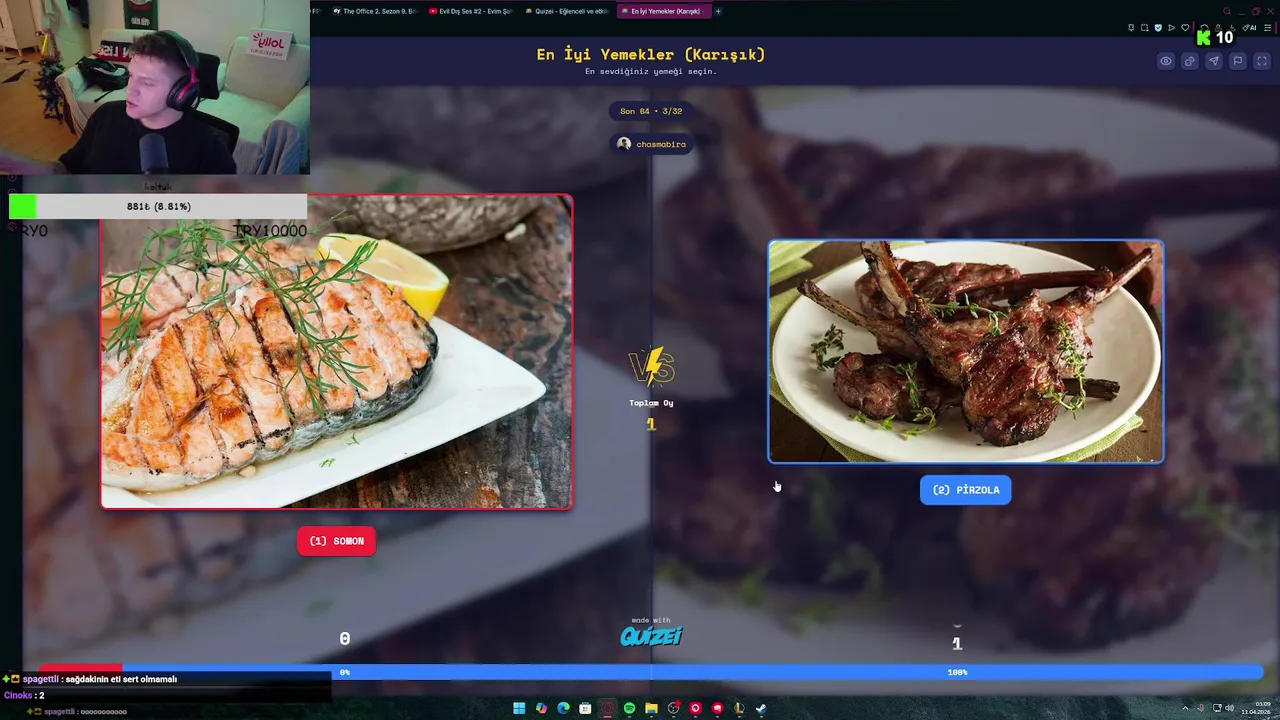Open Copilot from the taskbar
Image resolution: width=1280 pixels, height=720 pixels.
[x=541, y=708]
